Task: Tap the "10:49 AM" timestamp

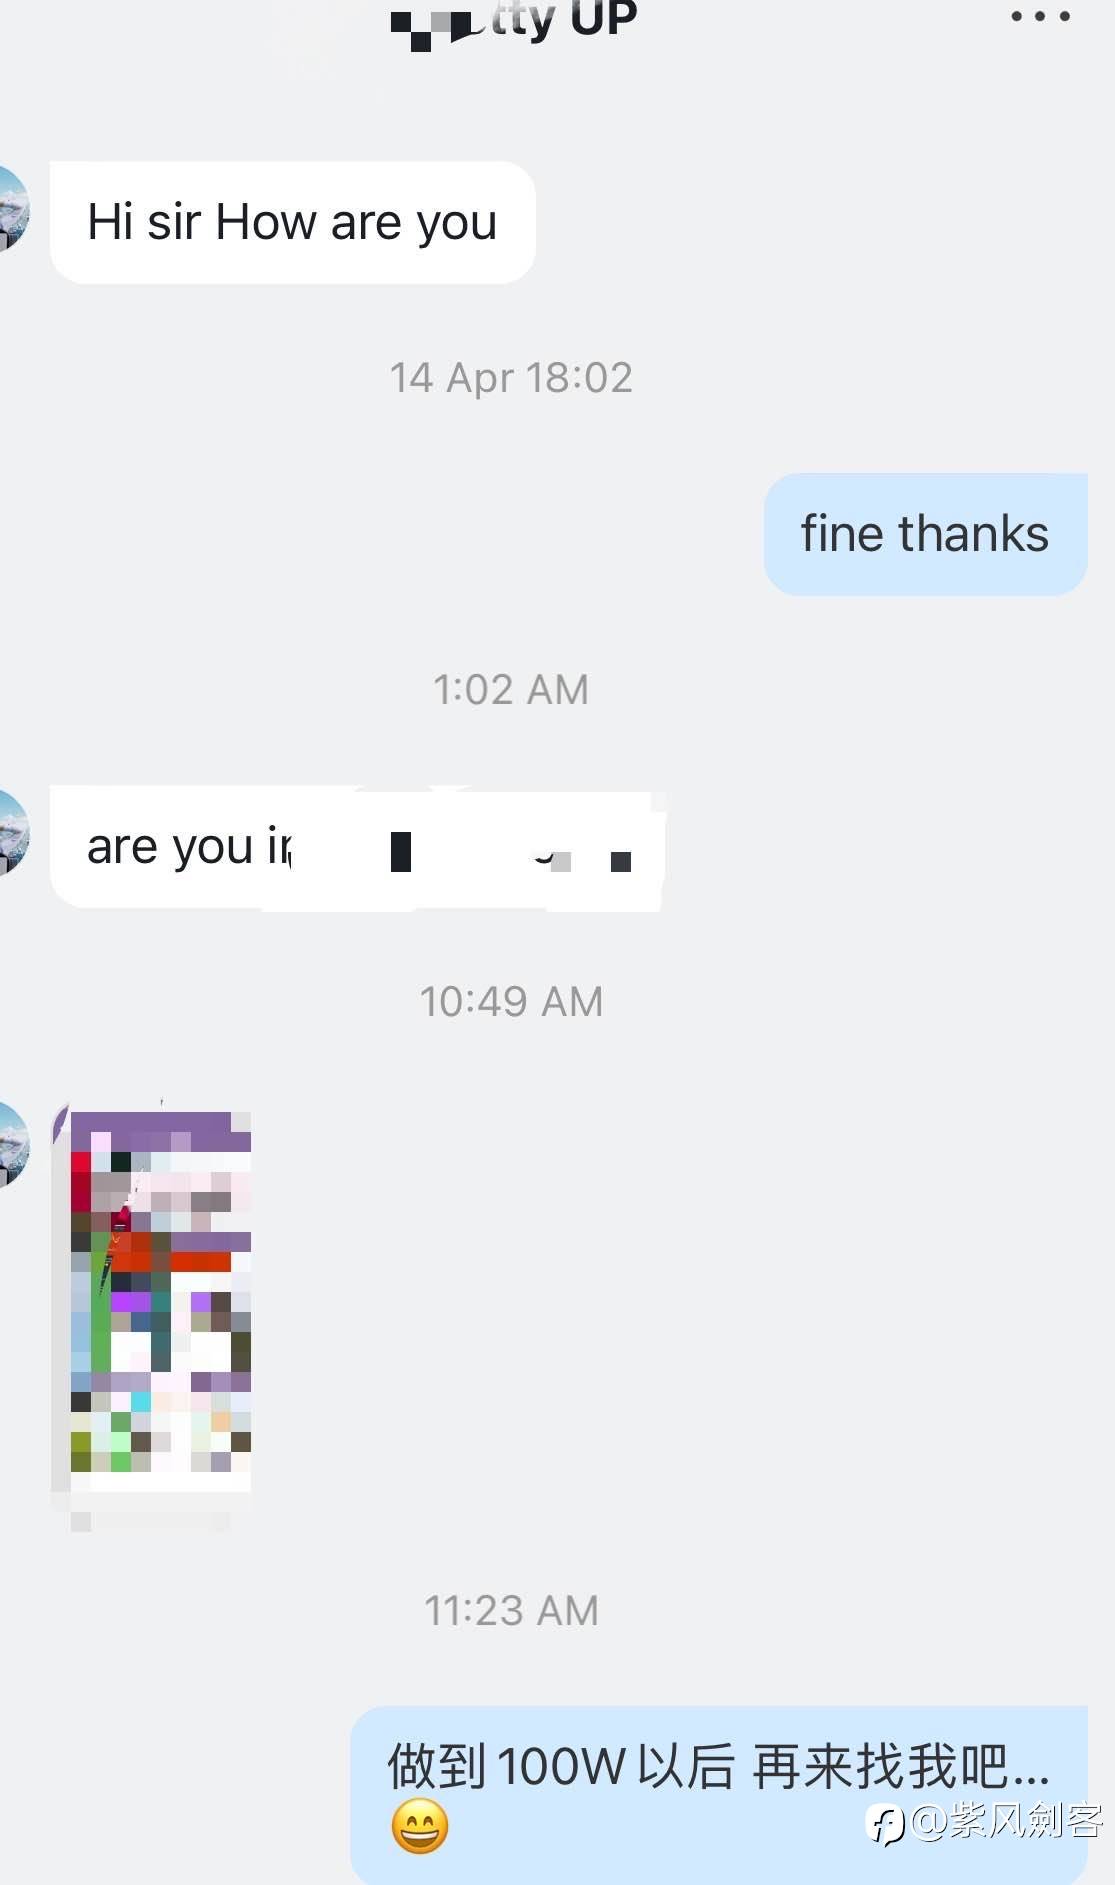Action: pos(511,1002)
